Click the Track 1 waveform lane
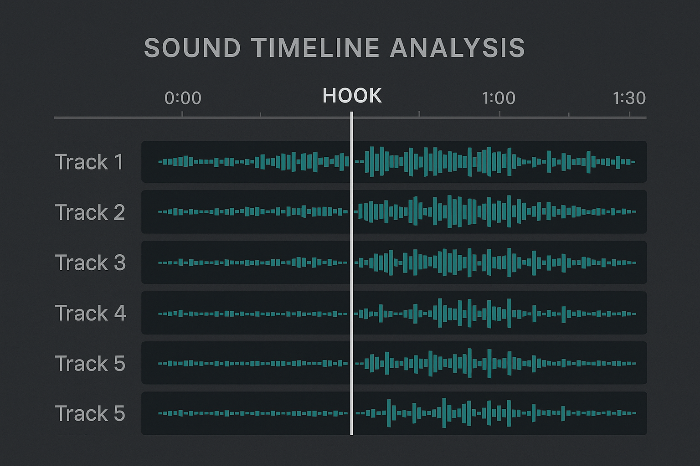700x466 pixels. [394, 162]
